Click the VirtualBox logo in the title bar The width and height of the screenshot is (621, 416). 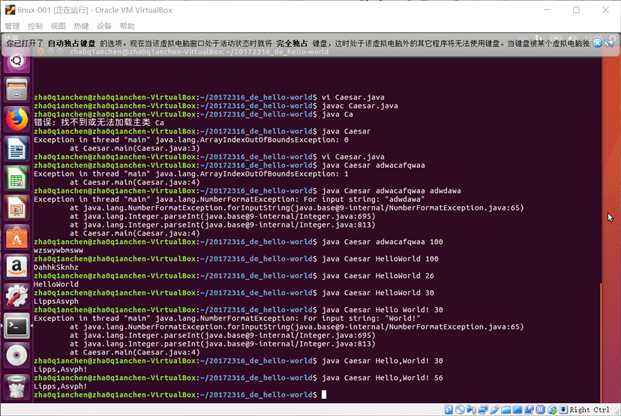click(10, 10)
